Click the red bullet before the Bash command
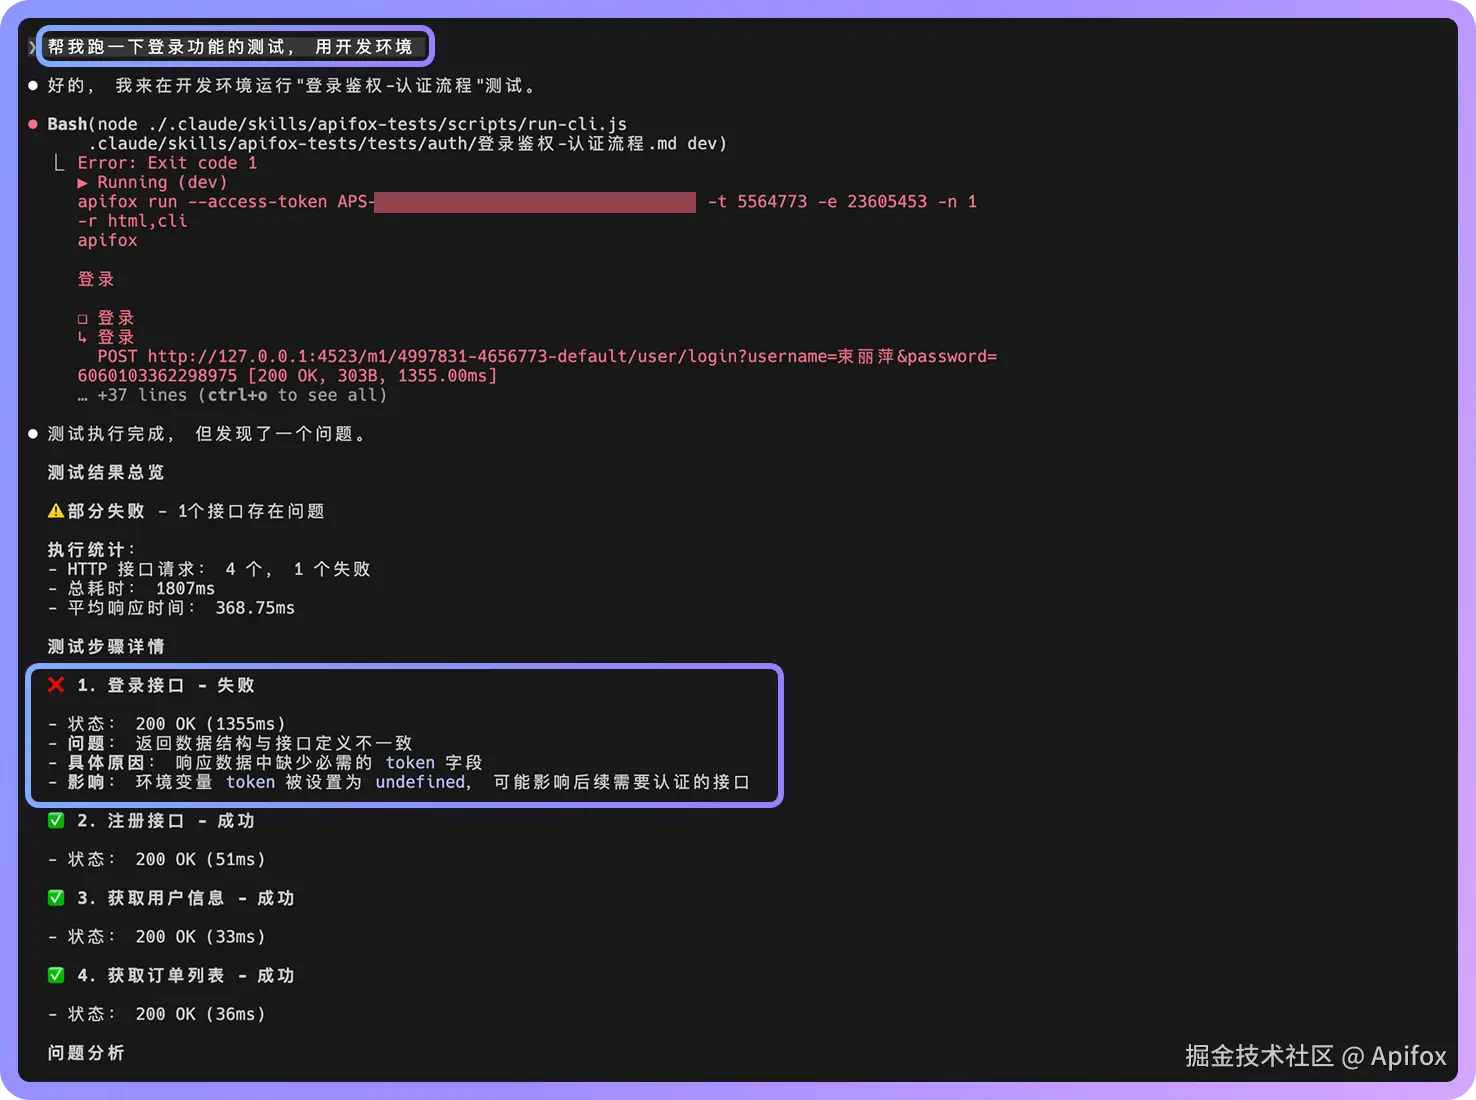This screenshot has height=1100, width=1476. point(33,124)
